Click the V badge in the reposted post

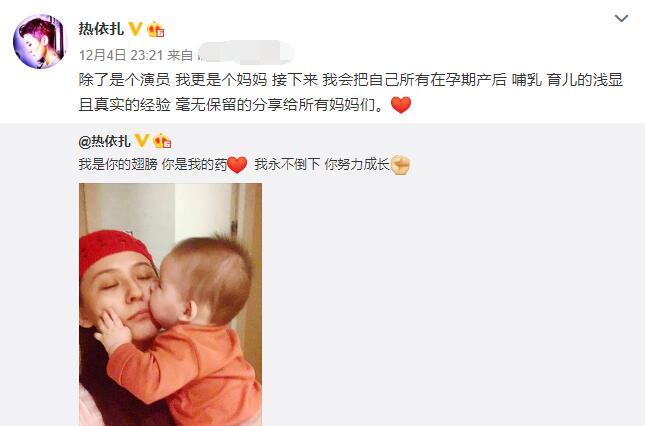tap(142, 141)
